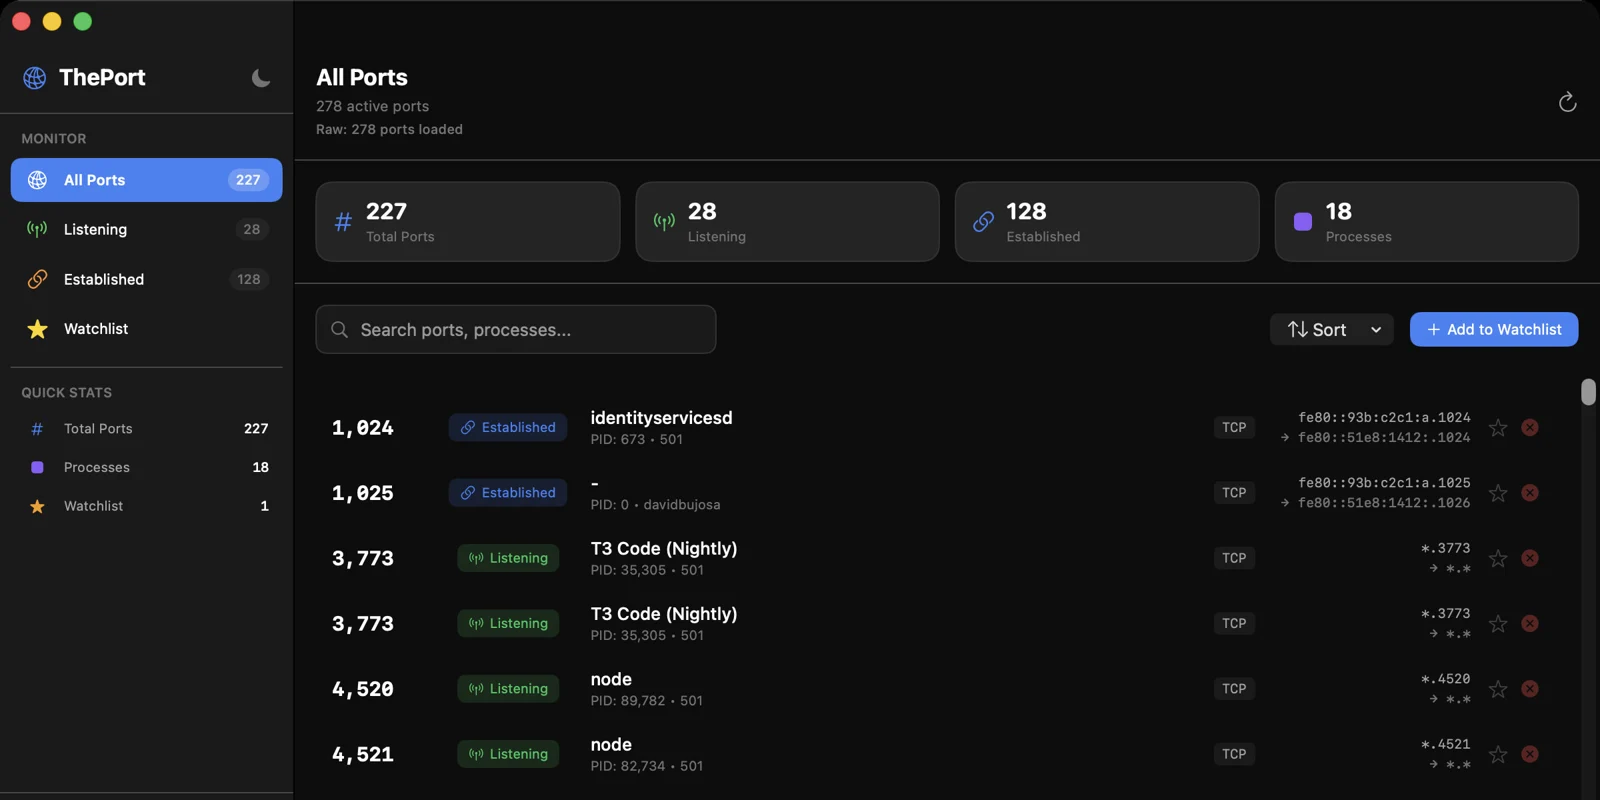Kill the node port 4,521 process

1530,754
